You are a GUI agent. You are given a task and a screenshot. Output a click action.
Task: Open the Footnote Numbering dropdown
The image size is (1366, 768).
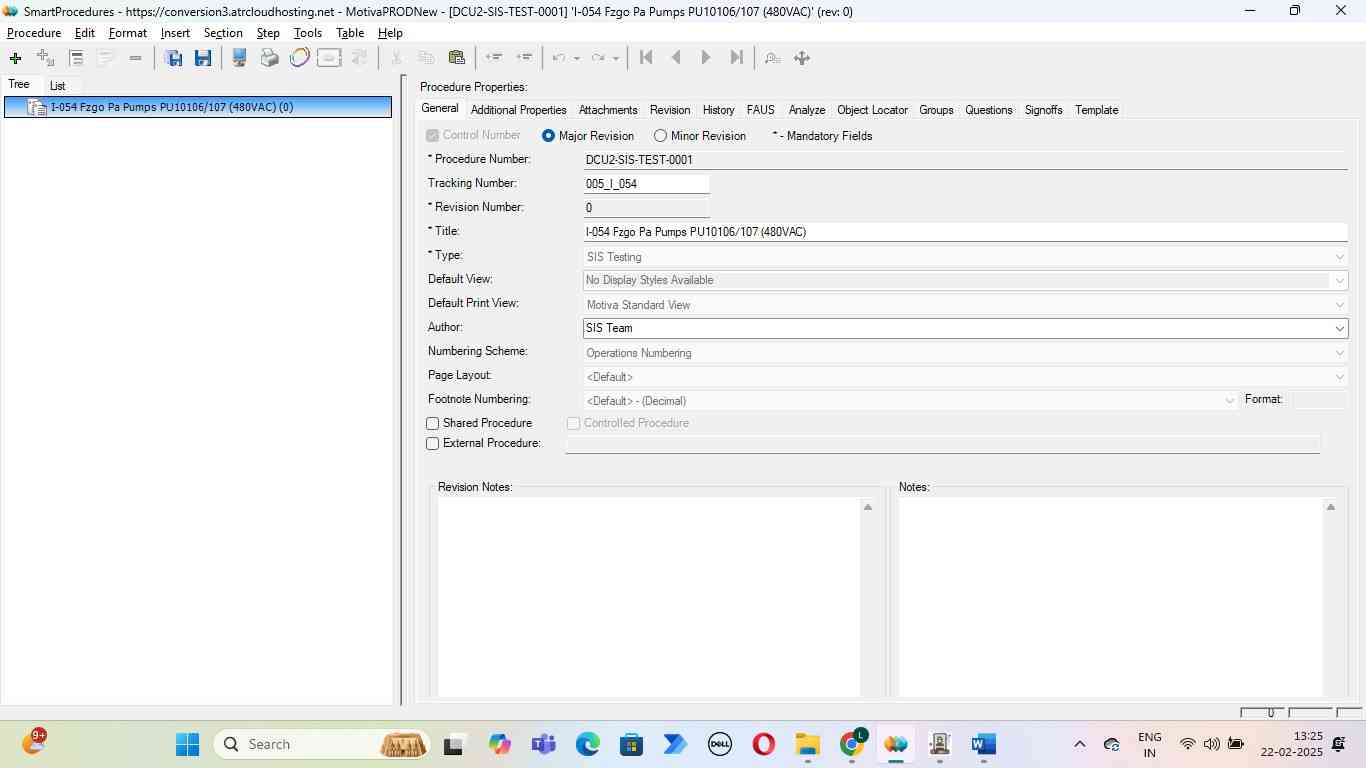click(x=910, y=401)
